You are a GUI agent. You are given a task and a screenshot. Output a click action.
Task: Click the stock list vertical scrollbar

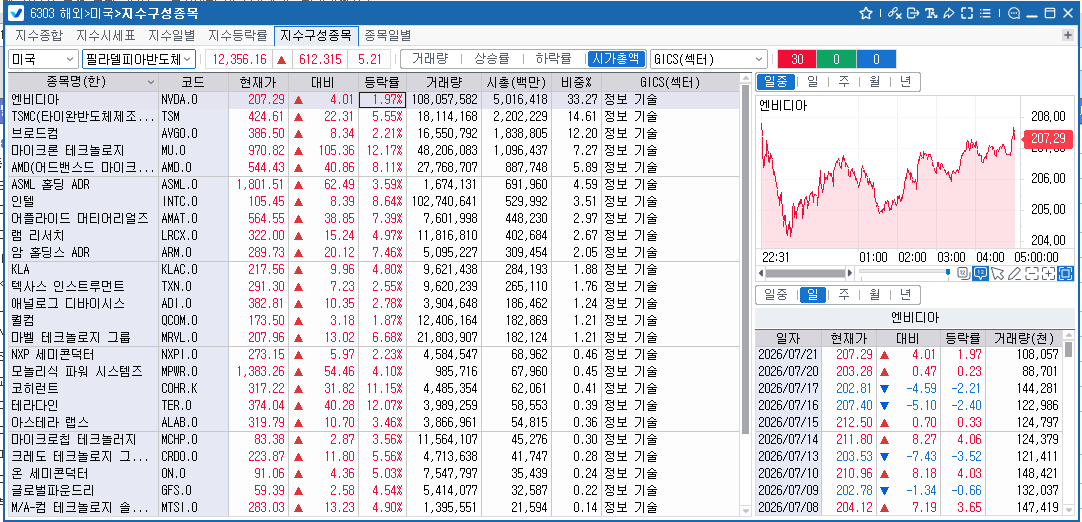(745, 260)
